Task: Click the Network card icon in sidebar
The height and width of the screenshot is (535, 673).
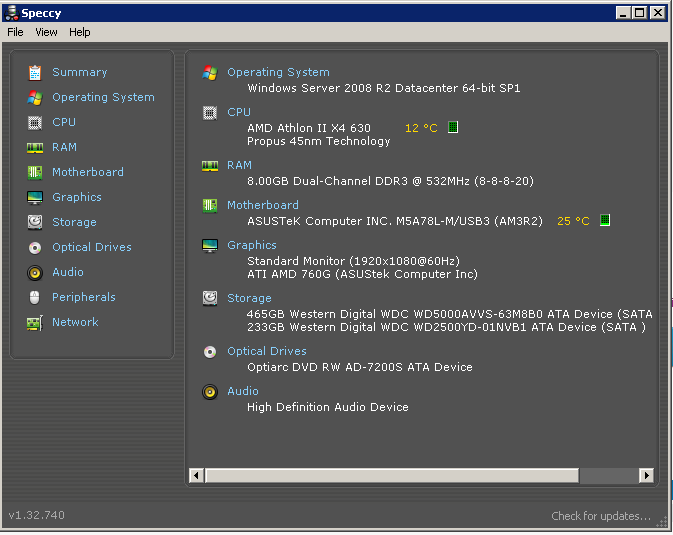Action: [35, 323]
